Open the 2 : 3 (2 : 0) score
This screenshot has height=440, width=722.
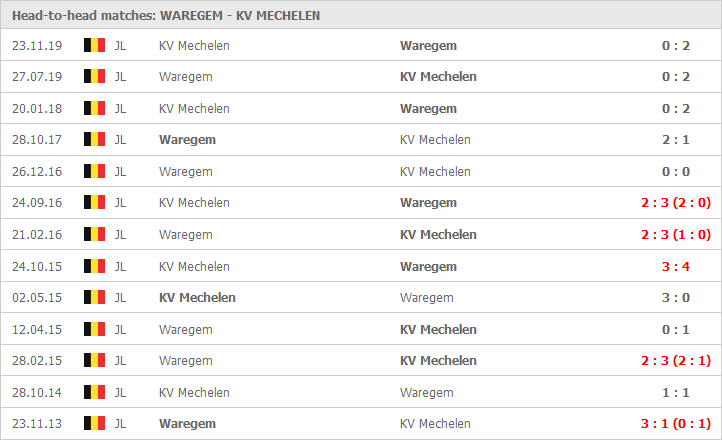(x=675, y=203)
